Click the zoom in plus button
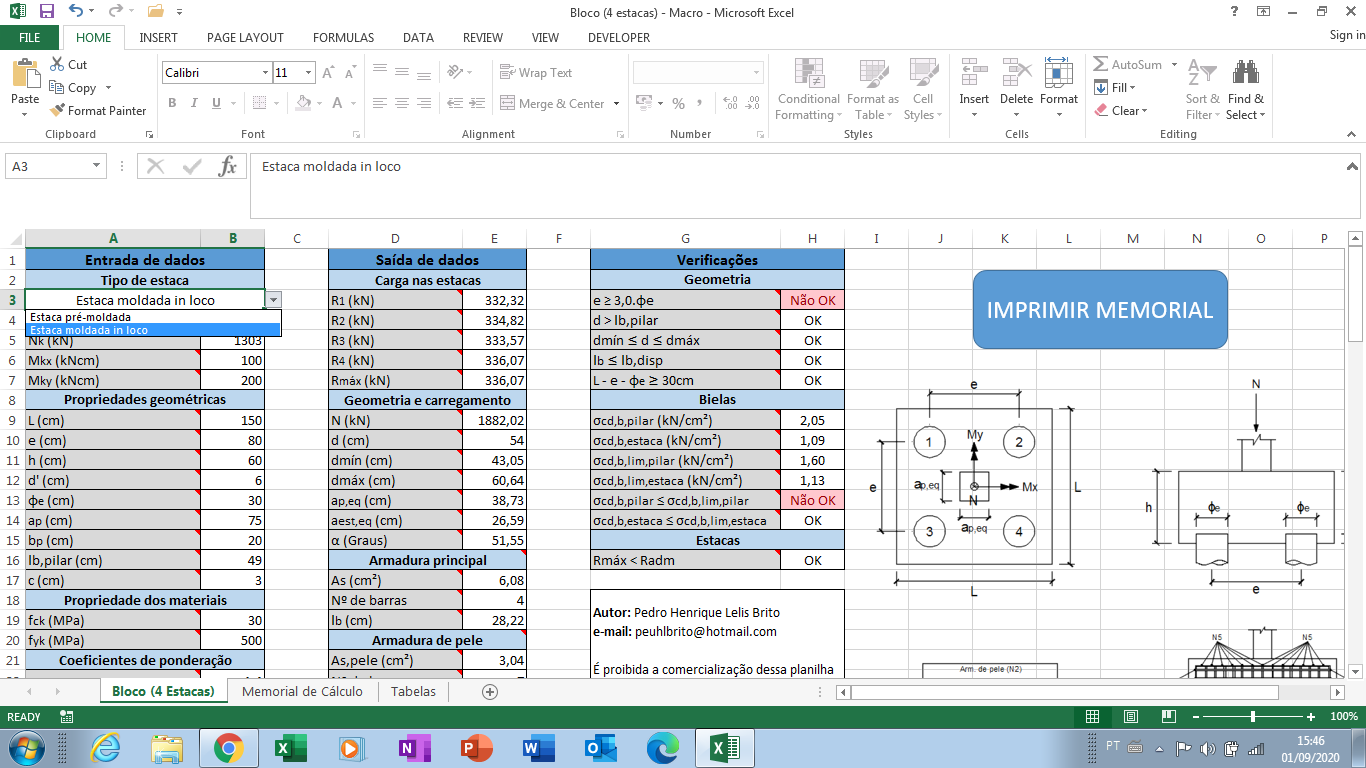 [x=1311, y=717]
